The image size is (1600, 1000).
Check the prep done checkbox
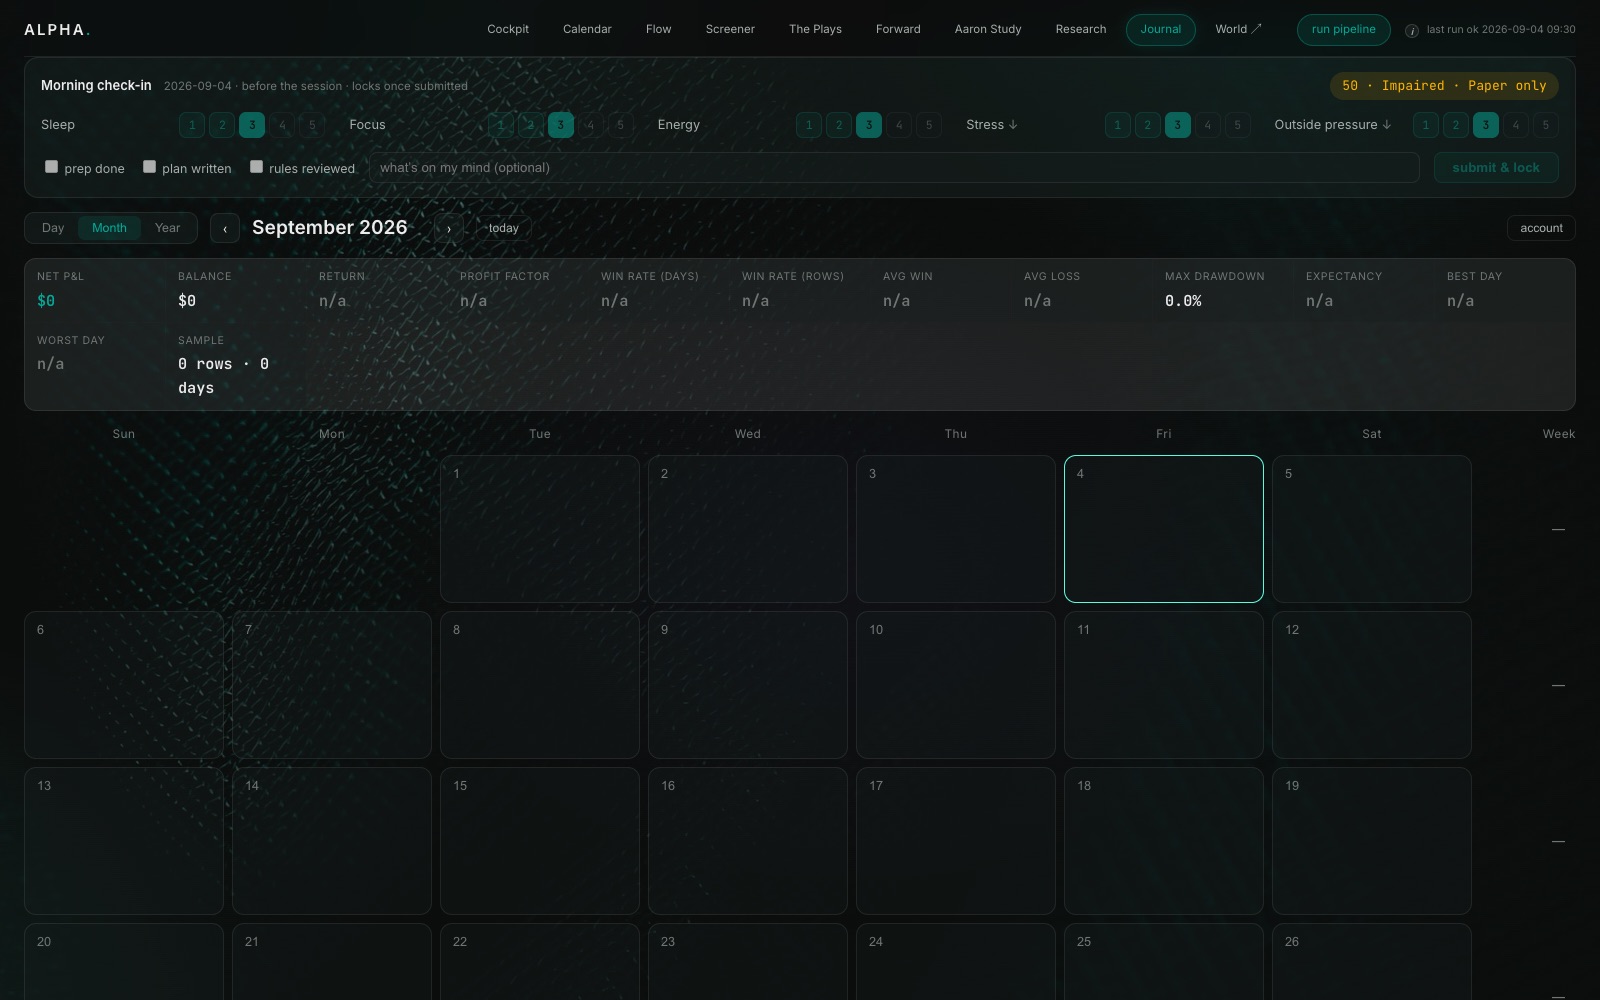[x=51, y=167]
